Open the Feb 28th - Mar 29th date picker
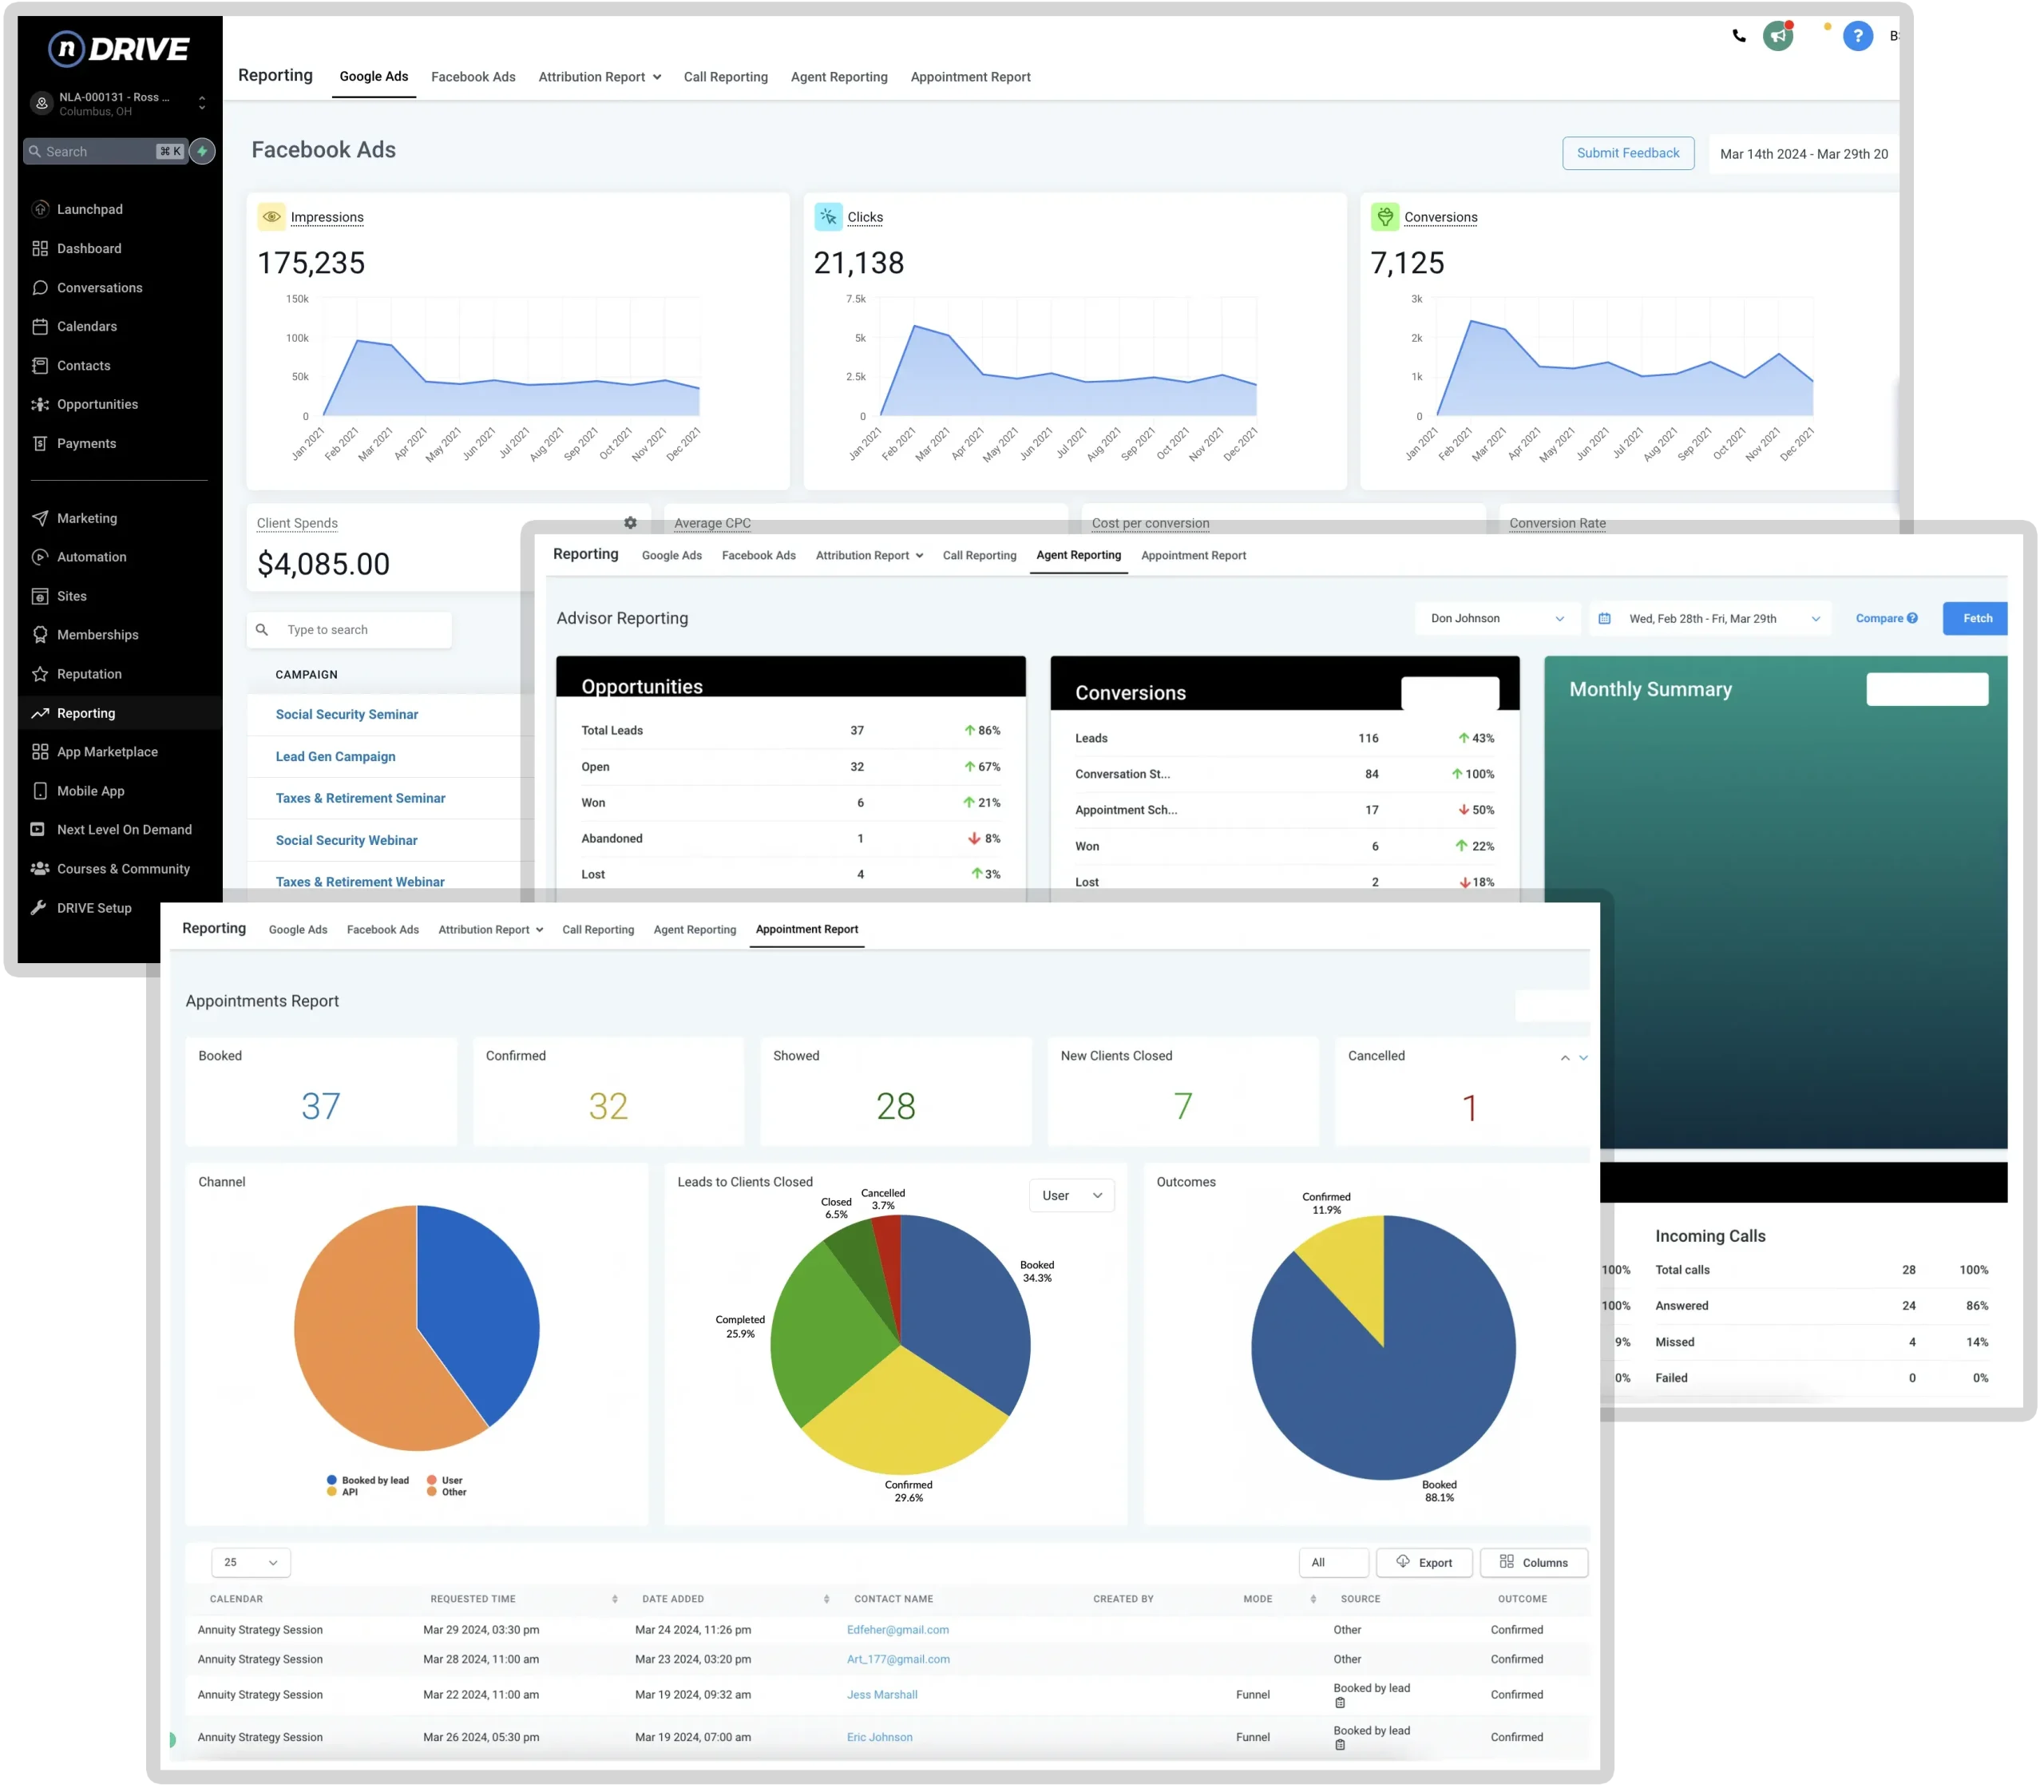This screenshot has height=1792, width=2044. coord(1710,618)
